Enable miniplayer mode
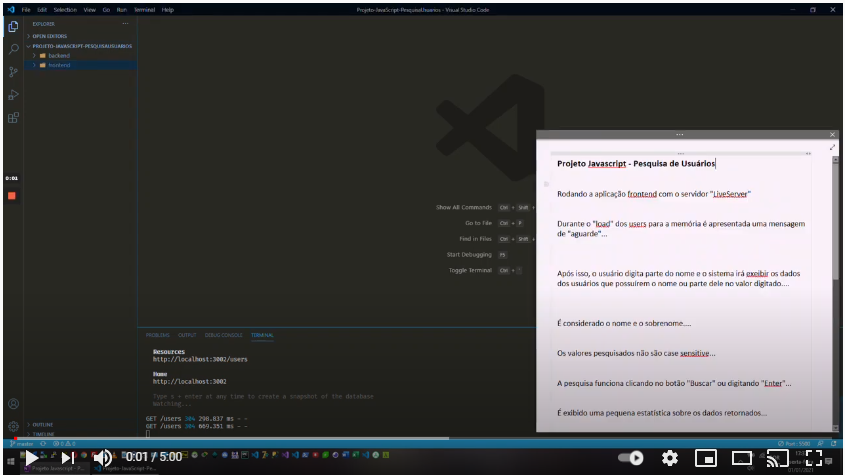Viewport: 845px width, 475px height. (705, 458)
